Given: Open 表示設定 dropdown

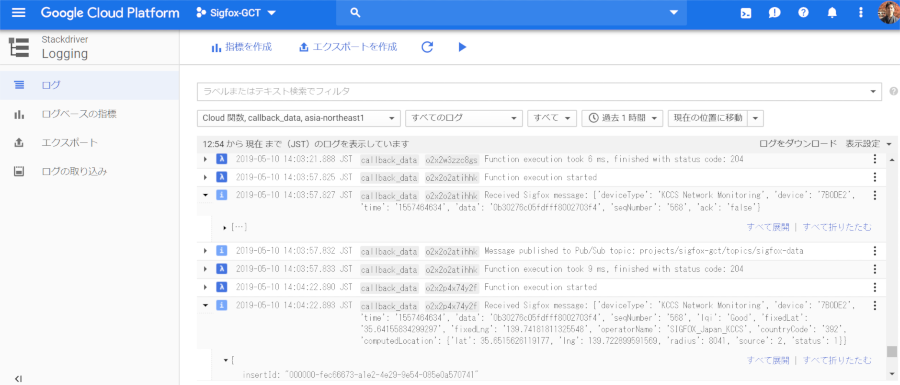Looking at the screenshot, I should pos(868,143).
